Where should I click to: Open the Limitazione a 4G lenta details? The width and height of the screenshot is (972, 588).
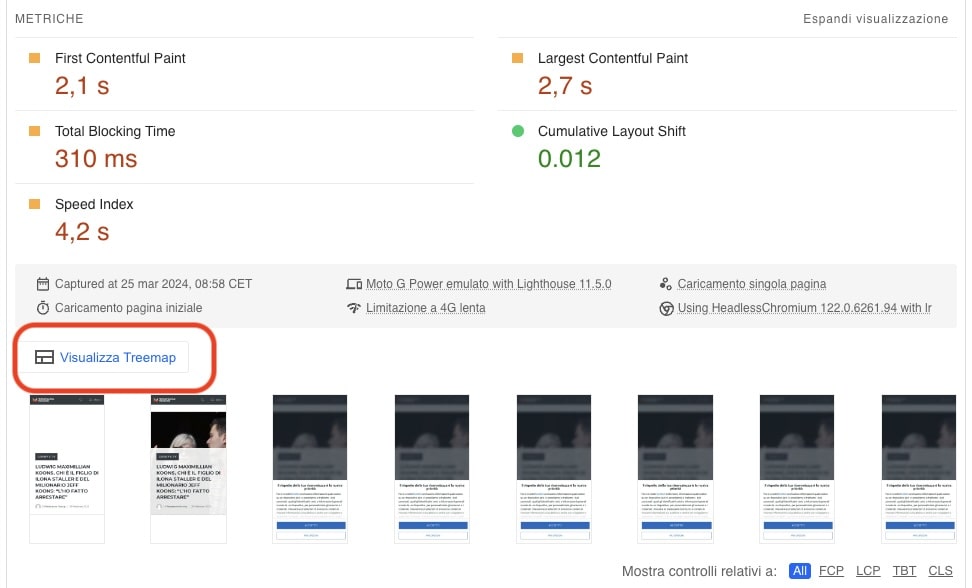[425, 308]
